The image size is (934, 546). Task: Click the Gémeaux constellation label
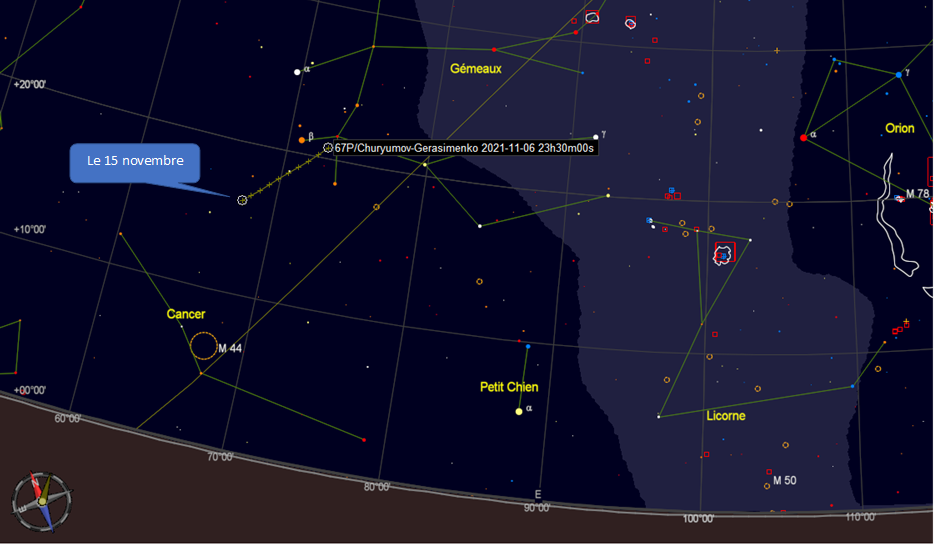[x=475, y=69]
